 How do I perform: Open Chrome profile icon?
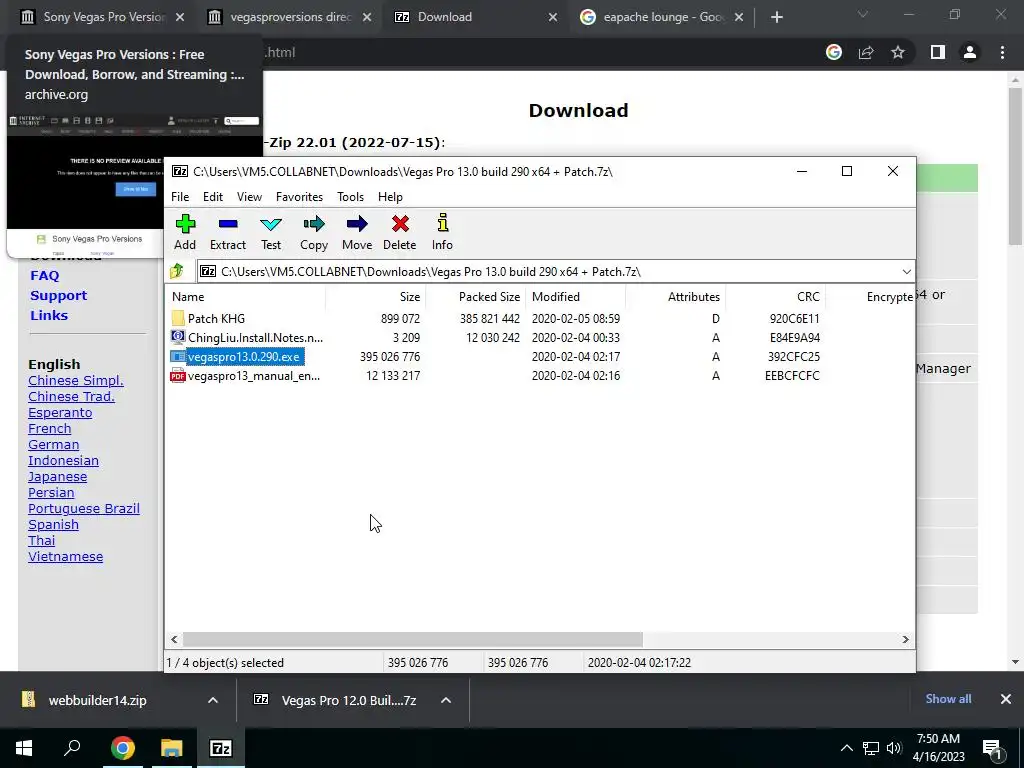970,52
